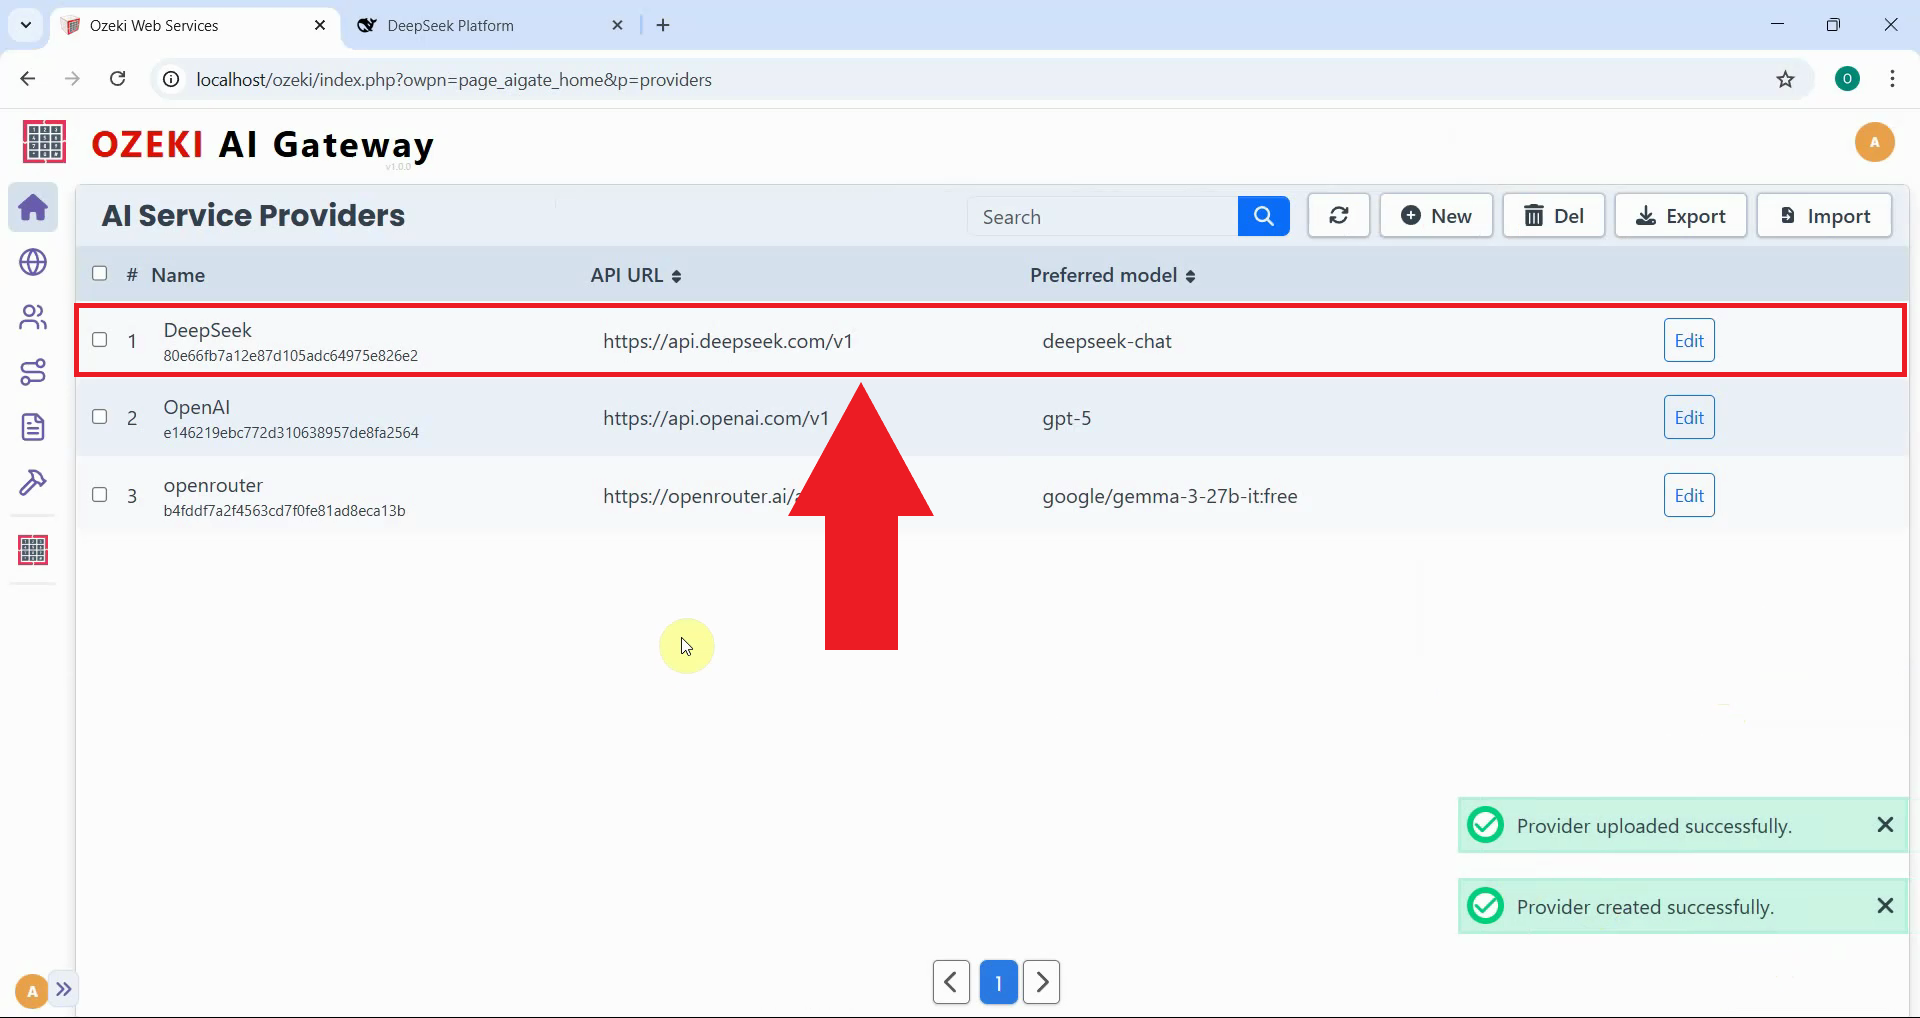
Task: Click the refresh providers list button
Action: [1338, 216]
